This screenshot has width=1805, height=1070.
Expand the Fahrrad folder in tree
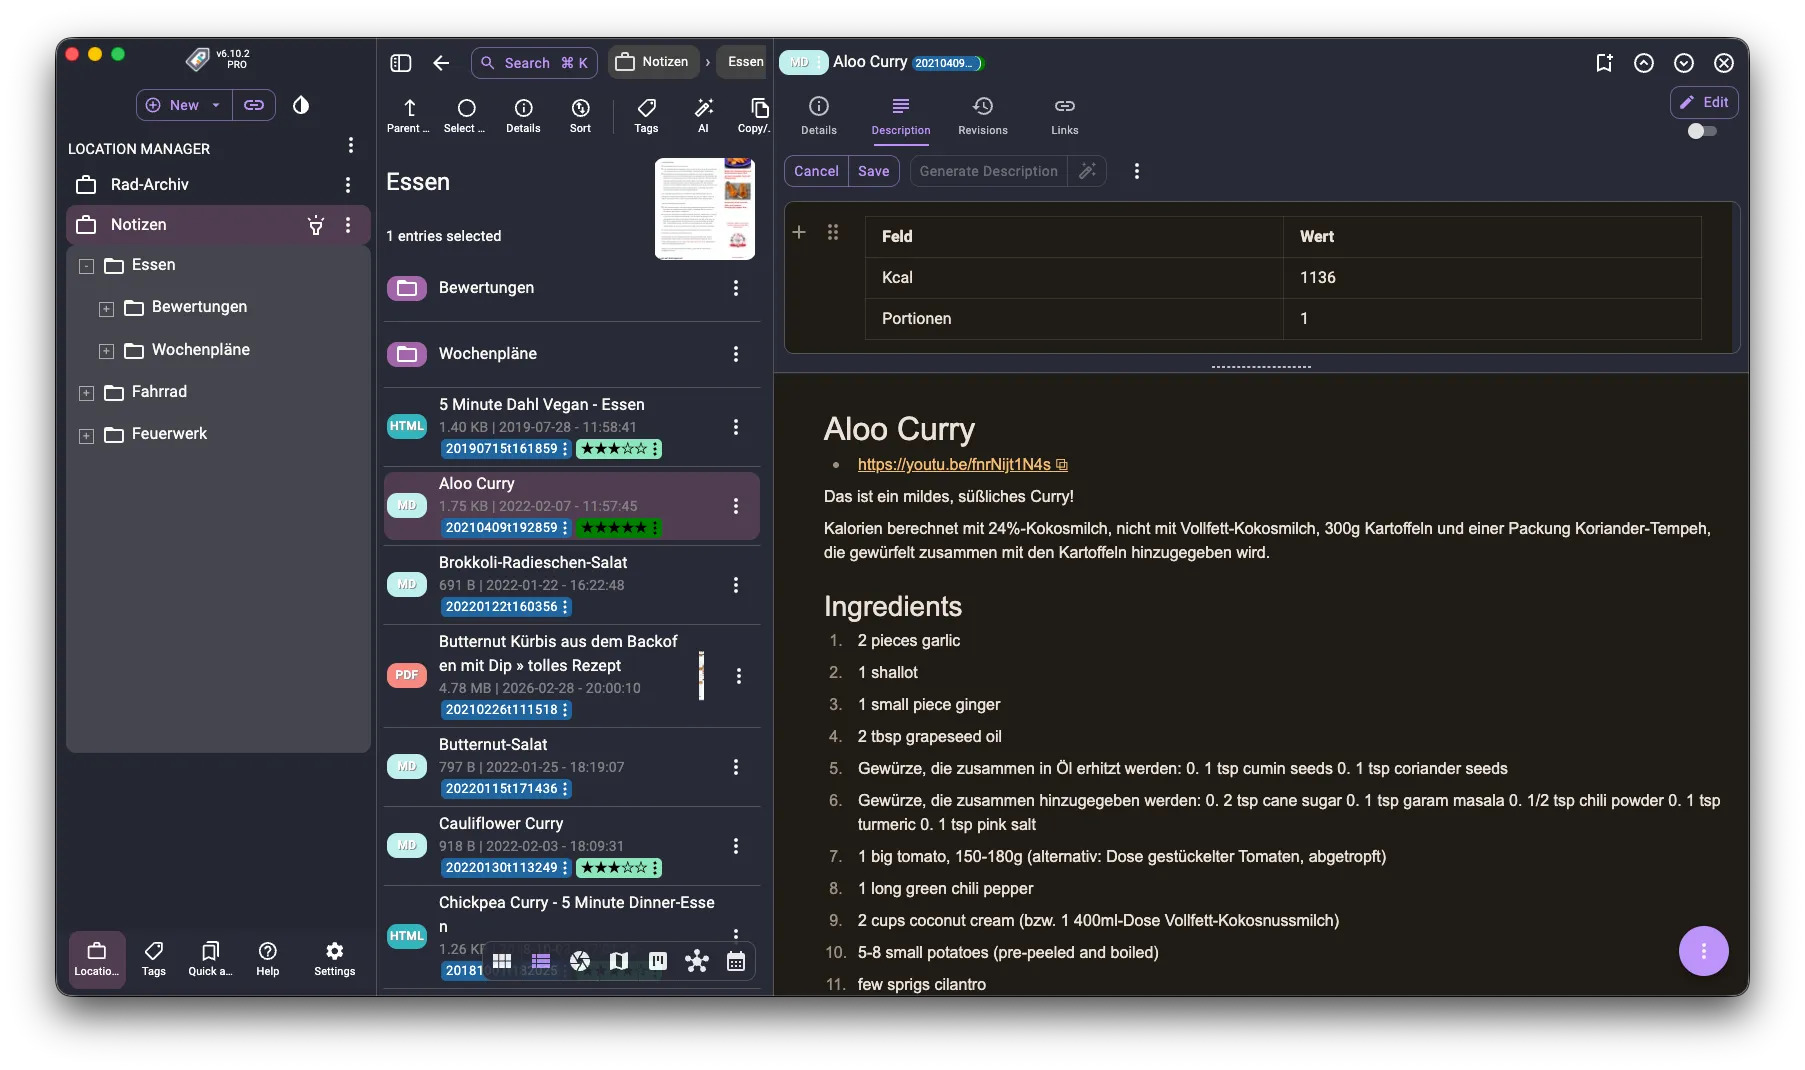pos(87,393)
